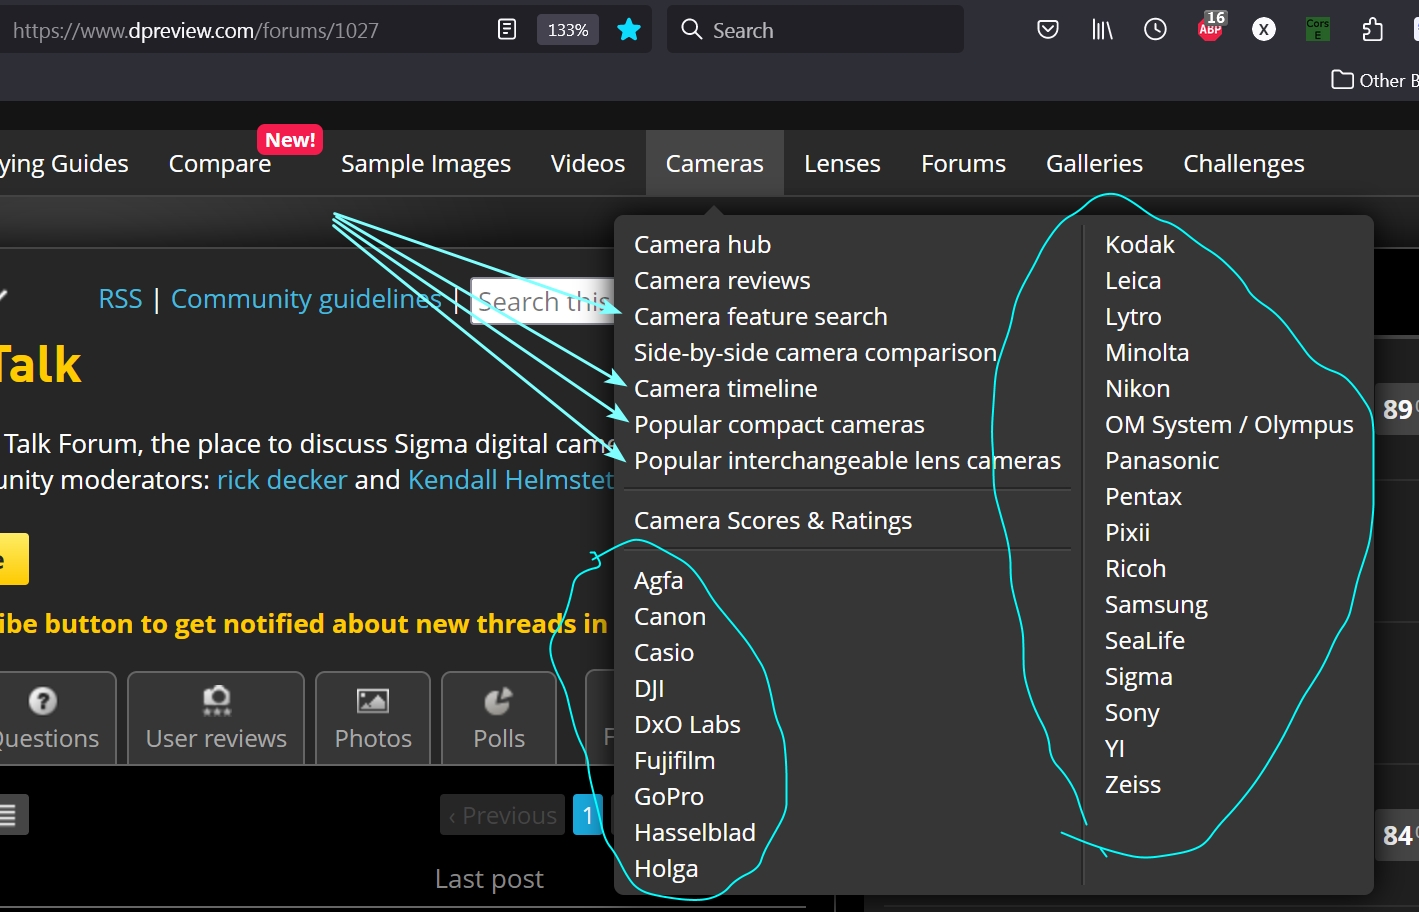1419x912 pixels.
Task: Open the history clock icon
Action: 1155,30
